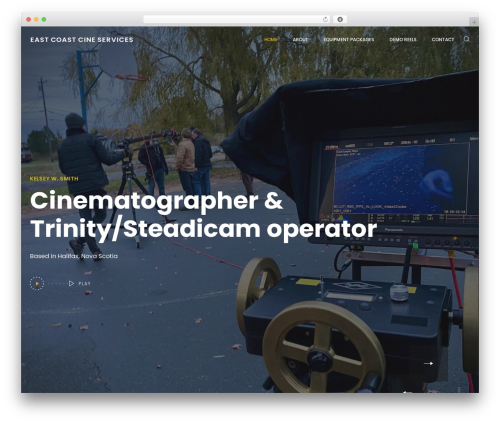
Task: Click the yellow circular play icon
Action: [37, 283]
